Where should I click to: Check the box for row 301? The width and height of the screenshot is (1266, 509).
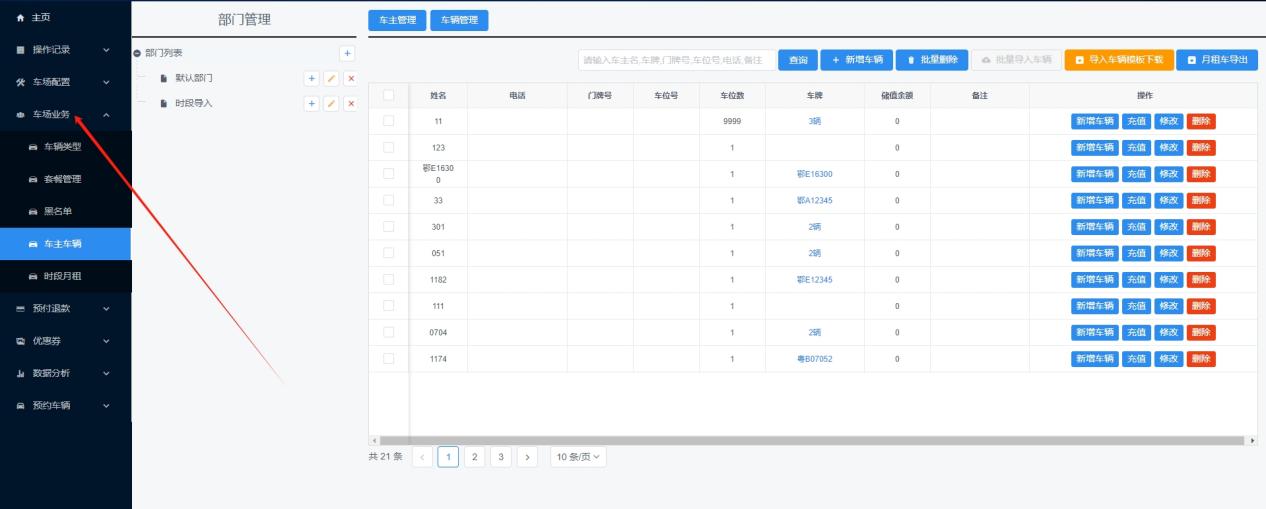(388, 226)
